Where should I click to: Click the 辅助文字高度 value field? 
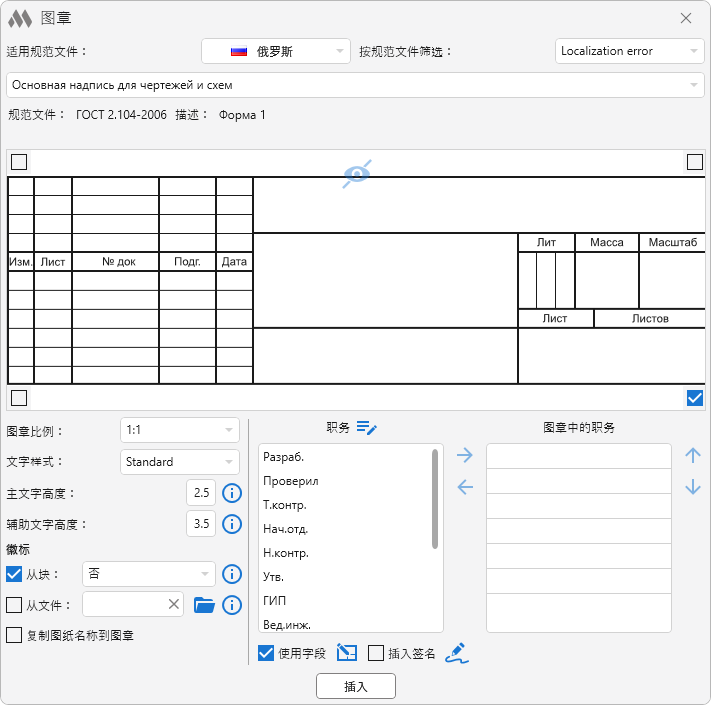coord(201,524)
